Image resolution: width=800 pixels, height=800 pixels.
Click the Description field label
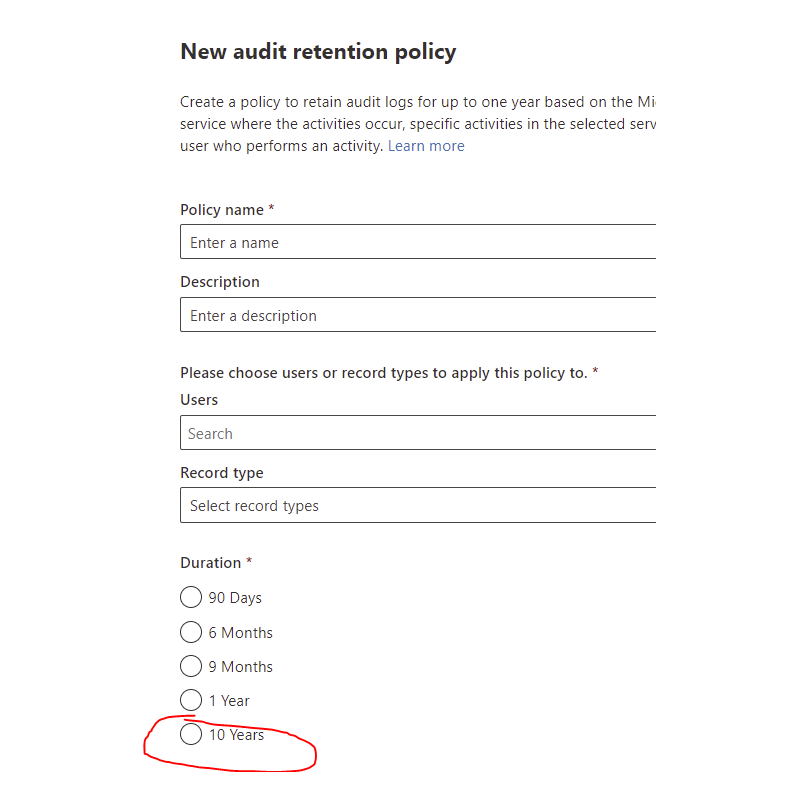click(x=220, y=282)
